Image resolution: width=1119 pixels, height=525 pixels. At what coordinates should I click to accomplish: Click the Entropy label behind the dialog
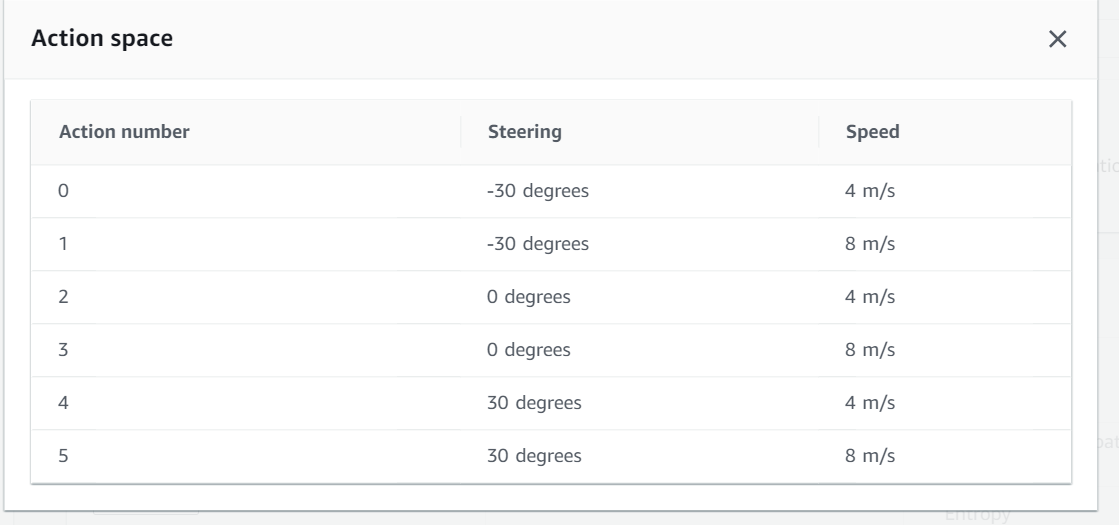(978, 516)
